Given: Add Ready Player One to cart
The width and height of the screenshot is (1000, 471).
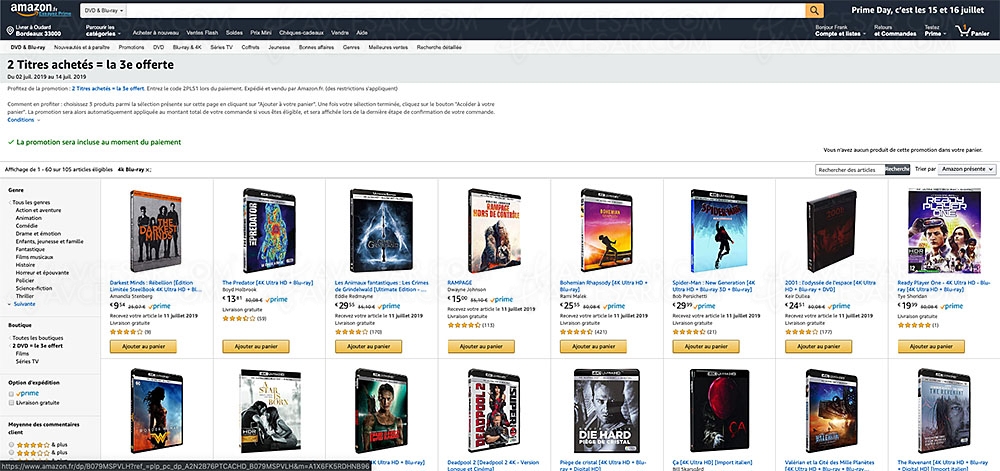Looking at the screenshot, I should pos(931,346).
